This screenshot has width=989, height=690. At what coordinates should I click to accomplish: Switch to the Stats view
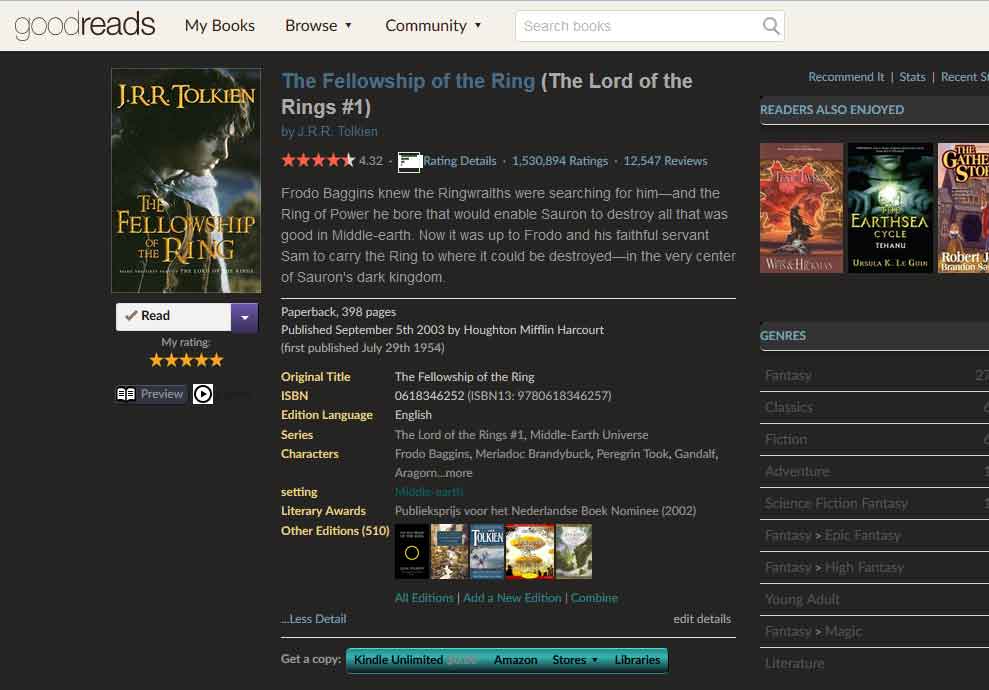(x=912, y=76)
